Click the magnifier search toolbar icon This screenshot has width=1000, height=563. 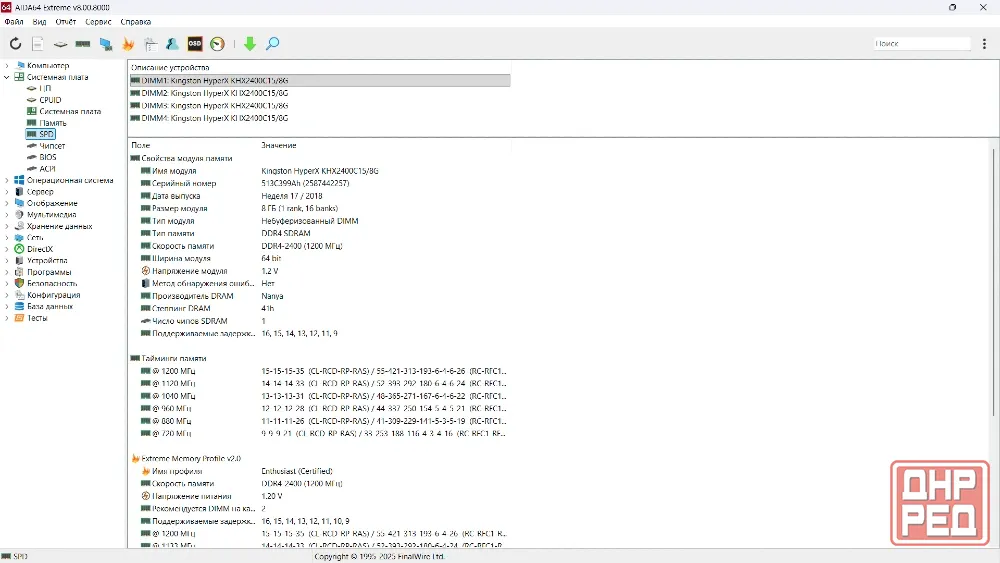[272, 43]
